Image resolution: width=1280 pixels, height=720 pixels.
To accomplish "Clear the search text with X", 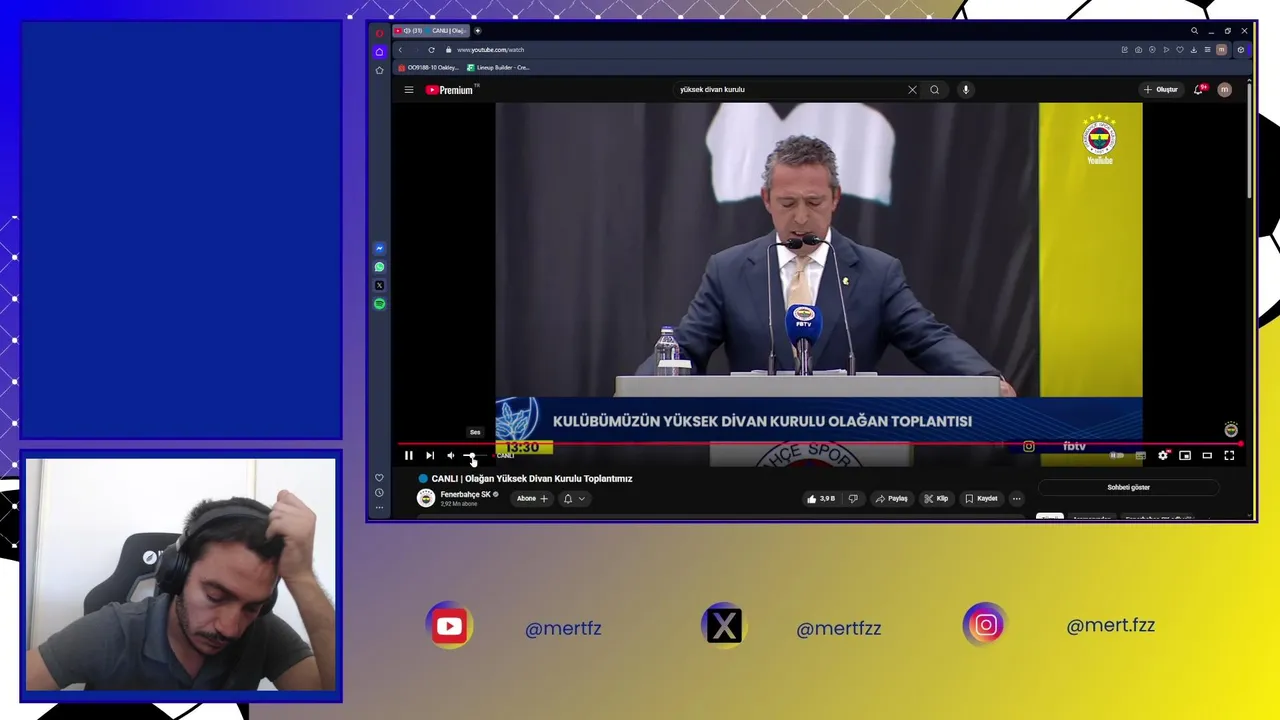I will click(912, 90).
